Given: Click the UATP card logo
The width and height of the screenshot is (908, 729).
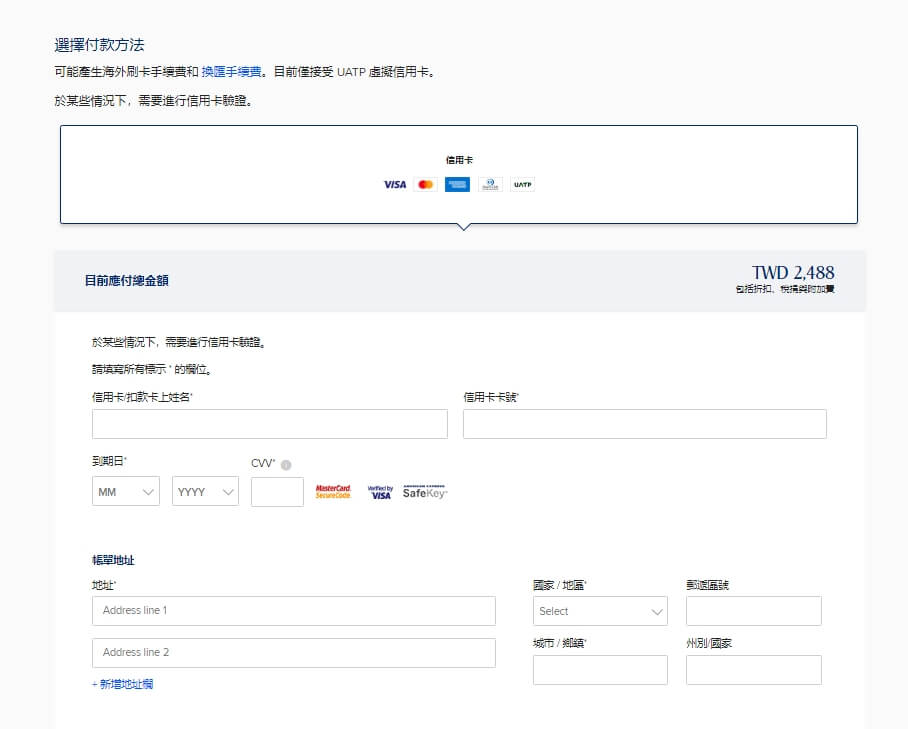Looking at the screenshot, I should tap(522, 185).
